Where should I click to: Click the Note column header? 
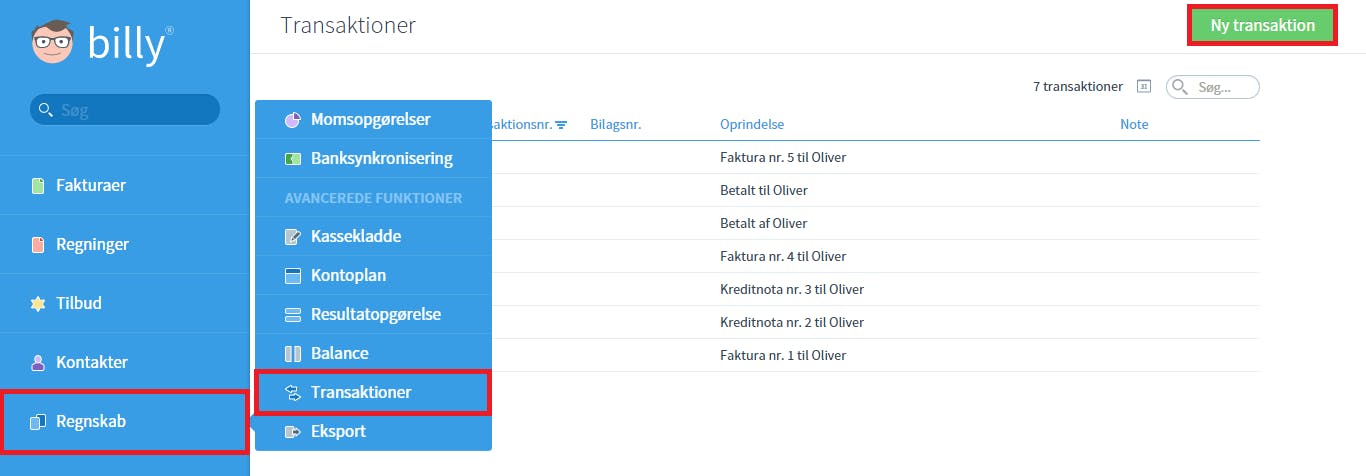click(1134, 125)
